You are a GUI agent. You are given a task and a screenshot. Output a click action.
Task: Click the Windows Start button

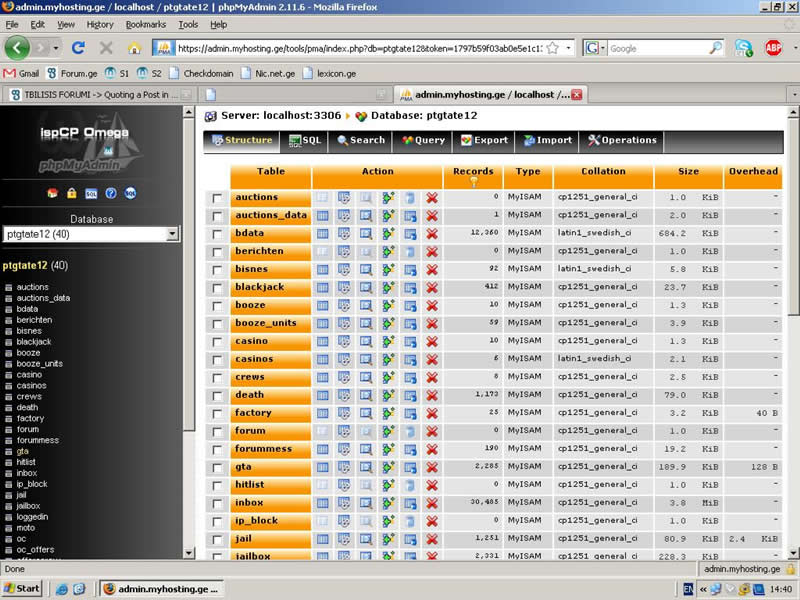coord(22,588)
